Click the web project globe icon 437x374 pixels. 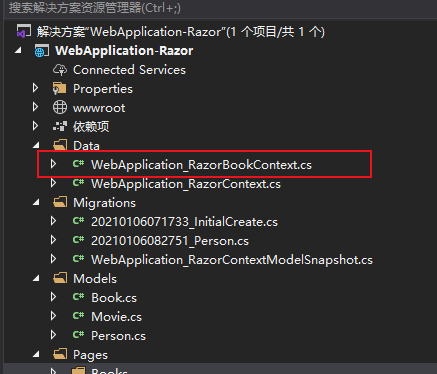(x=41, y=51)
